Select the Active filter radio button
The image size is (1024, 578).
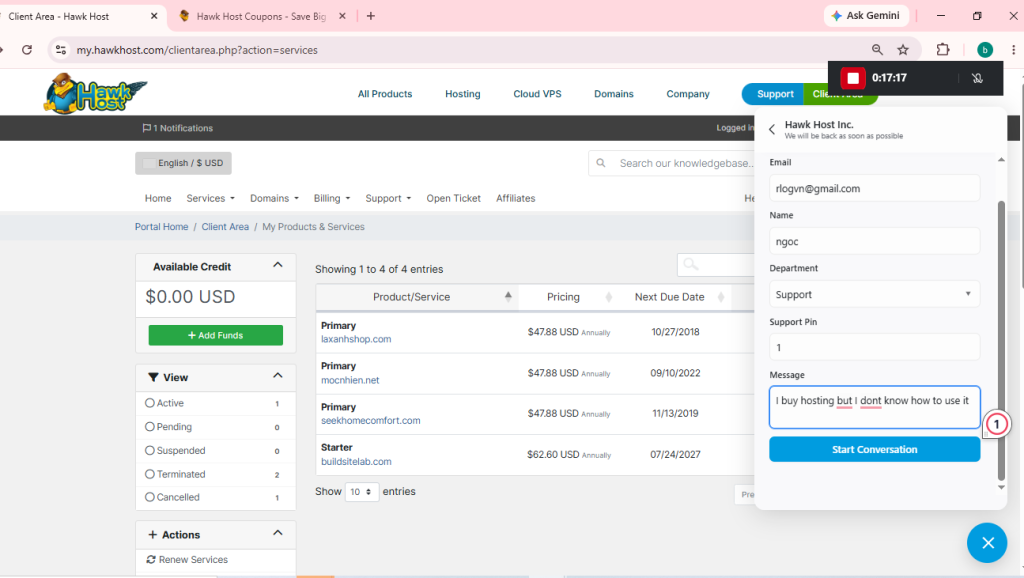coord(150,403)
